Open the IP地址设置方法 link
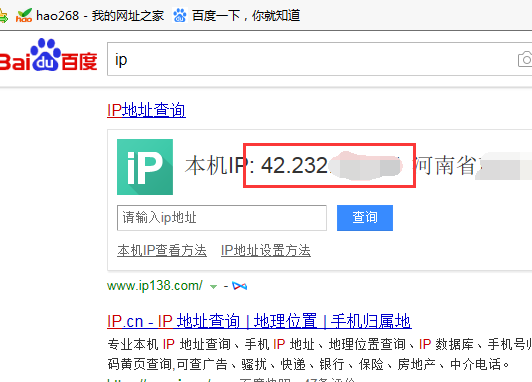Viewport: 532px width, 382px height. 266,250
